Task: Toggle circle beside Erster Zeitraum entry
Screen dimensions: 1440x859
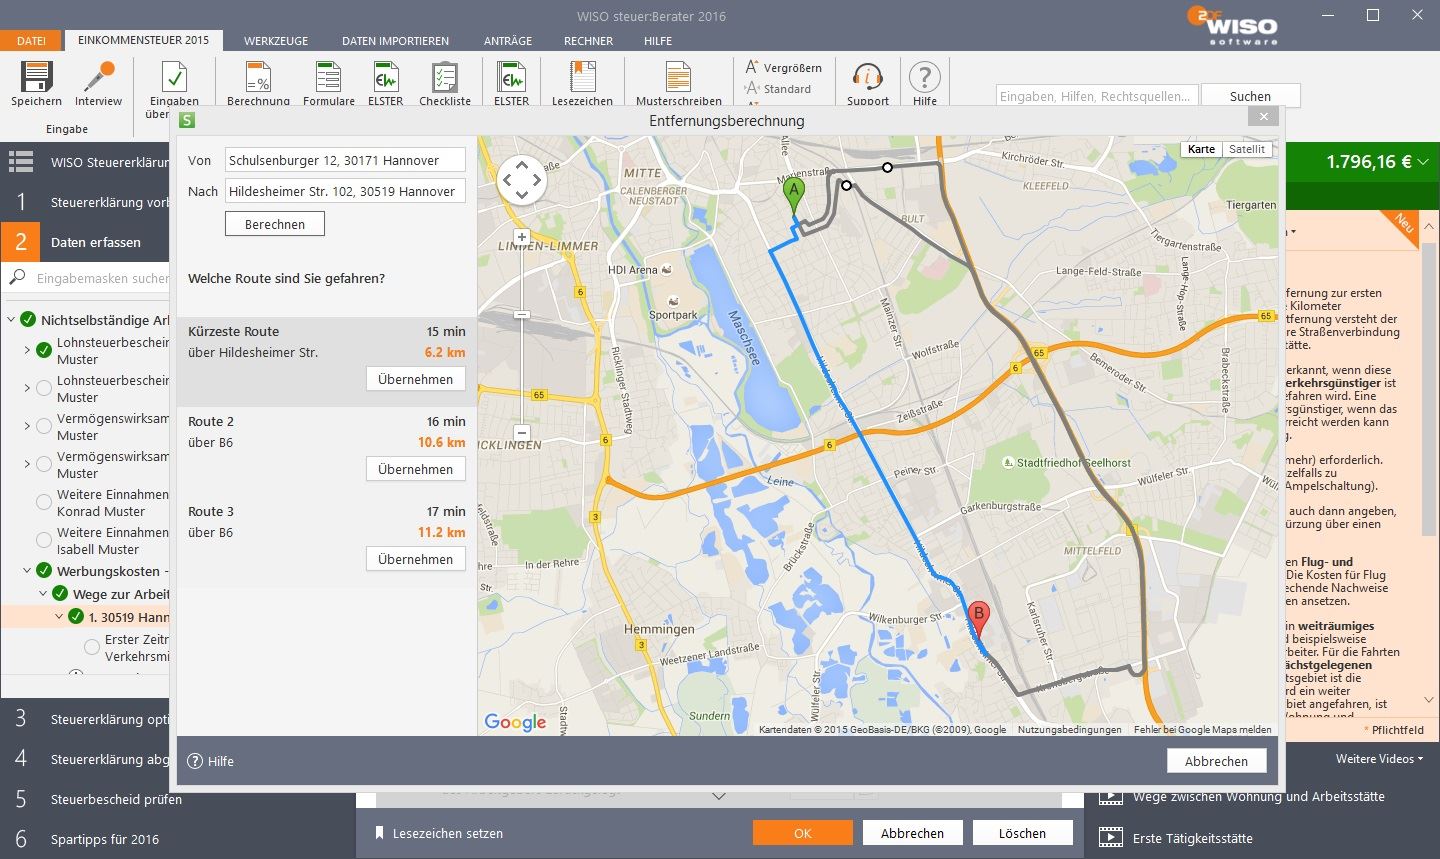Action: click(92, 647)
